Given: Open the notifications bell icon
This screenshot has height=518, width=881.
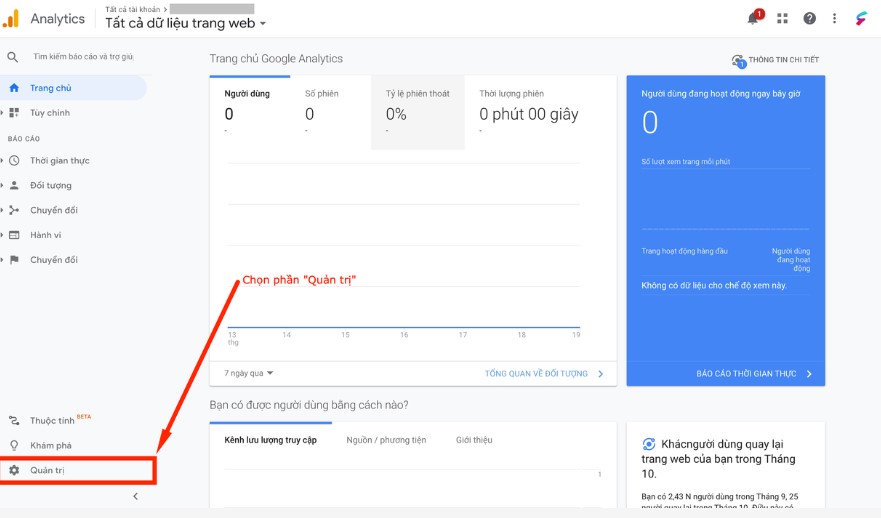Looking at the screenshot, I should (x=754, y=18).
